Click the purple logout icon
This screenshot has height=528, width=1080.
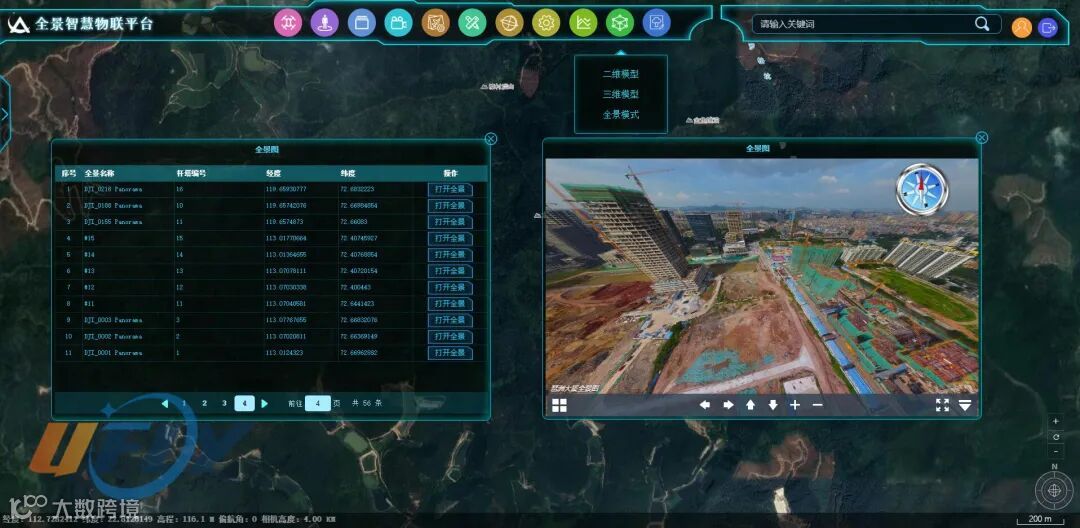click(1048, 28)
